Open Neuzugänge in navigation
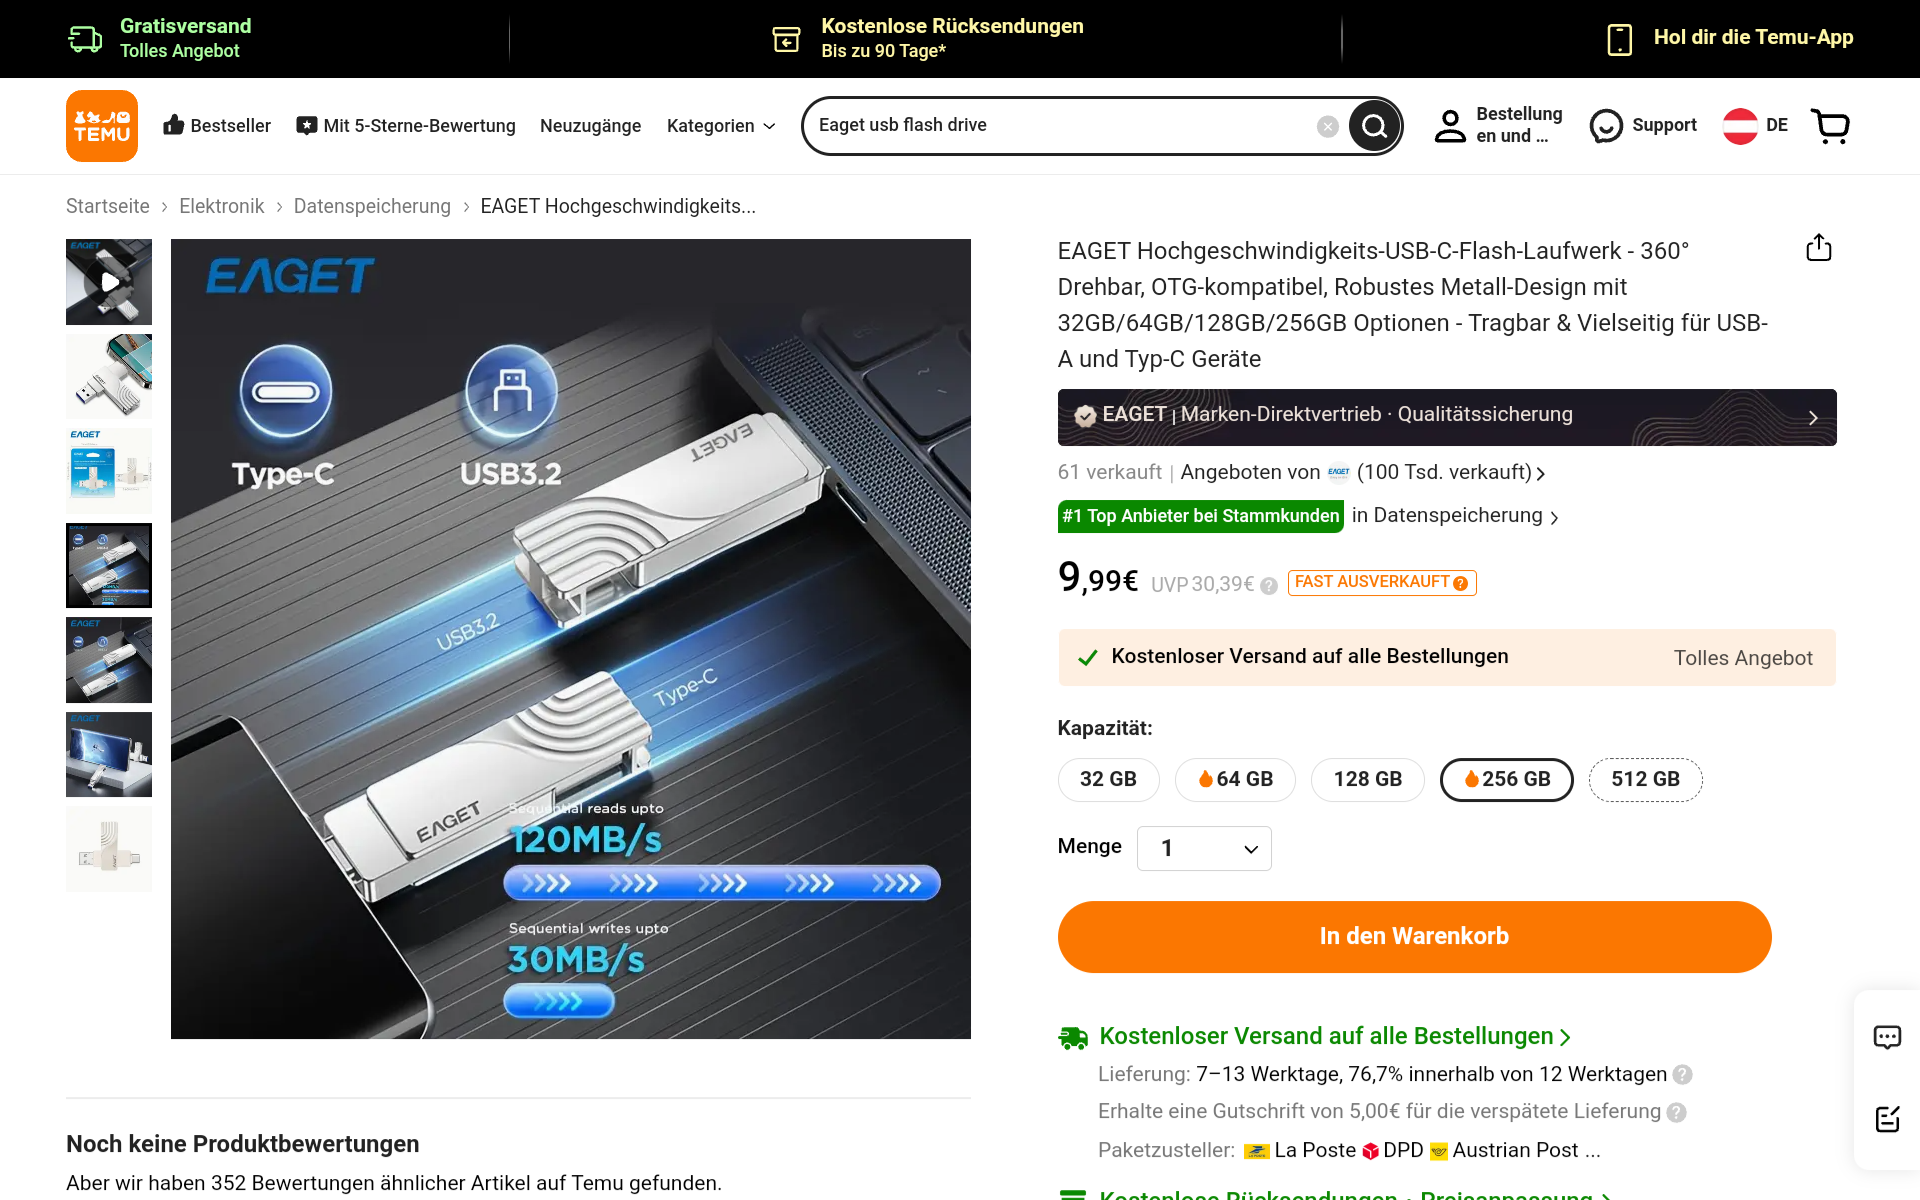1920x1200 pixels. point(590,126)
